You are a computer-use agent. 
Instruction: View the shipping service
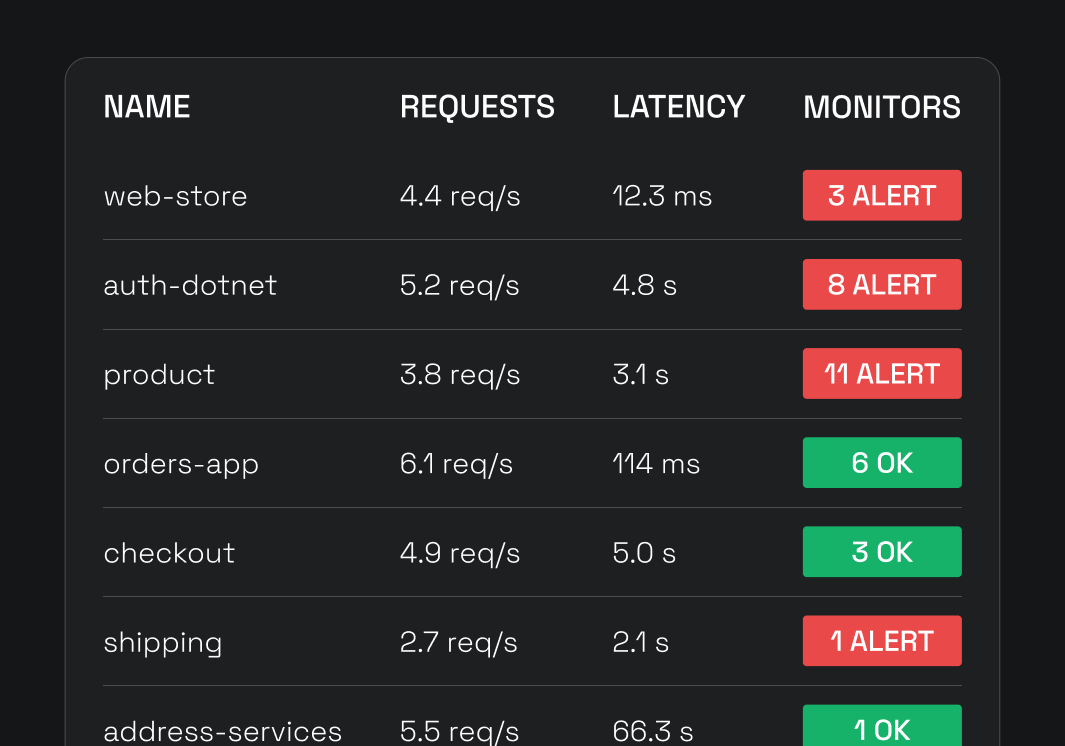tap(163, 642)
